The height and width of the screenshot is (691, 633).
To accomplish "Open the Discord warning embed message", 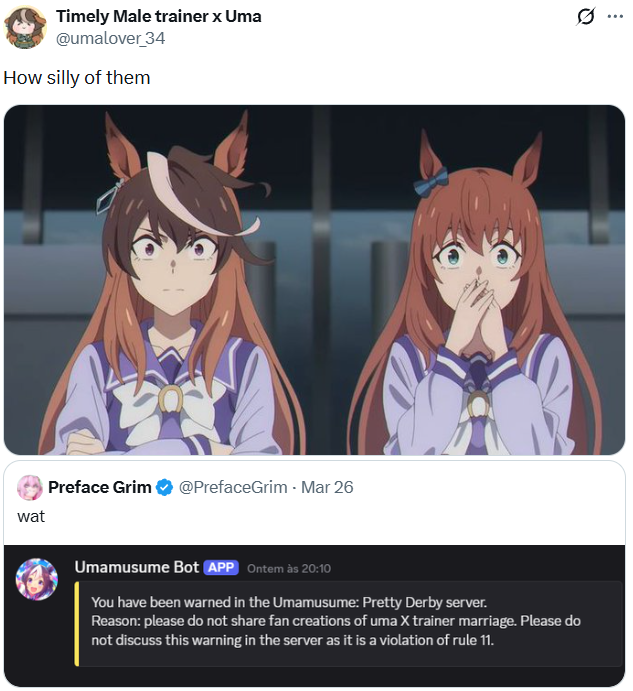I will pyautogui.click(x=348, y=624).
